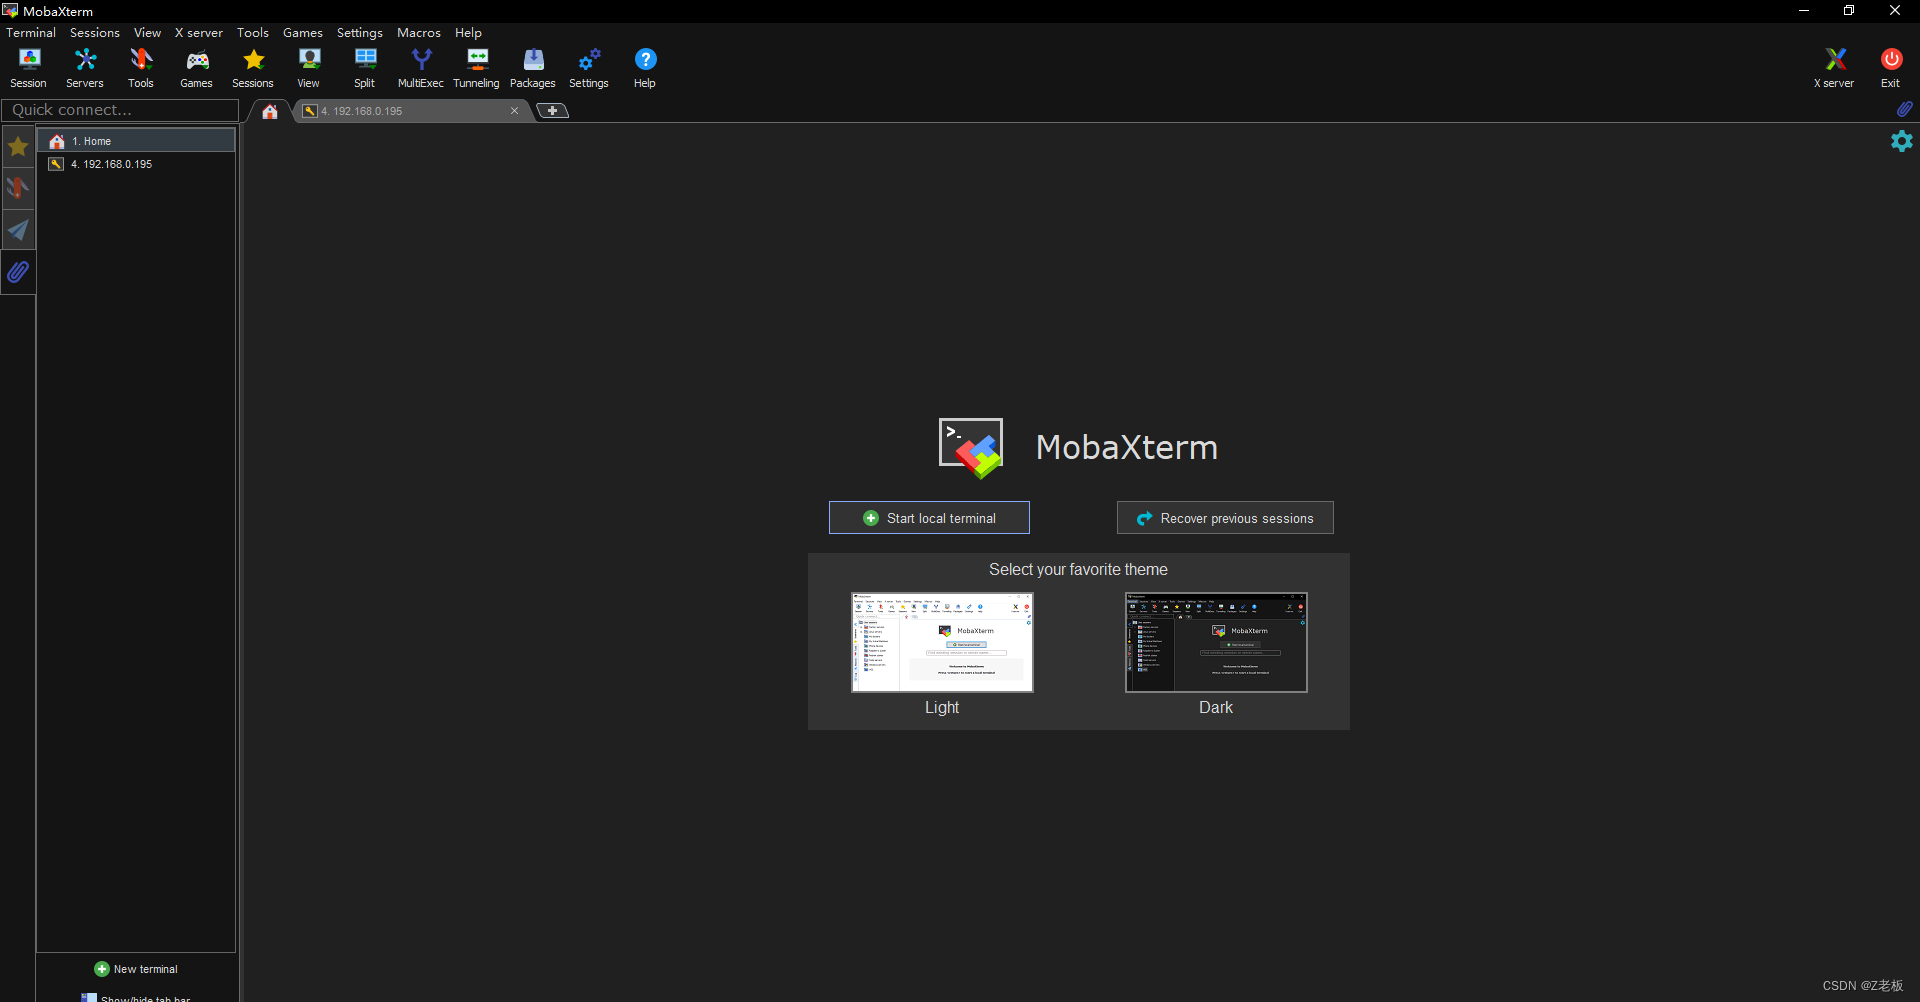Click the MobaXterm logo image
The height and width of the screenshot is (1002, 1920).
(x=970, y=447)
